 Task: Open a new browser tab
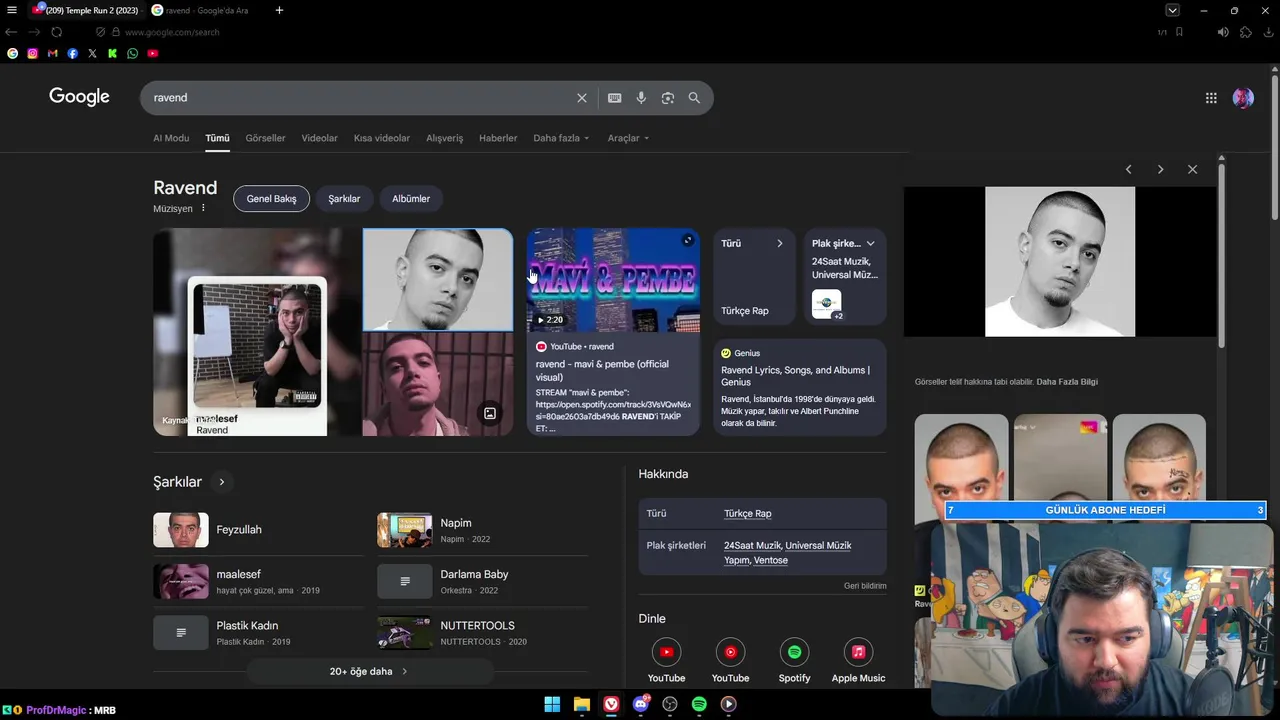point(279,10)
